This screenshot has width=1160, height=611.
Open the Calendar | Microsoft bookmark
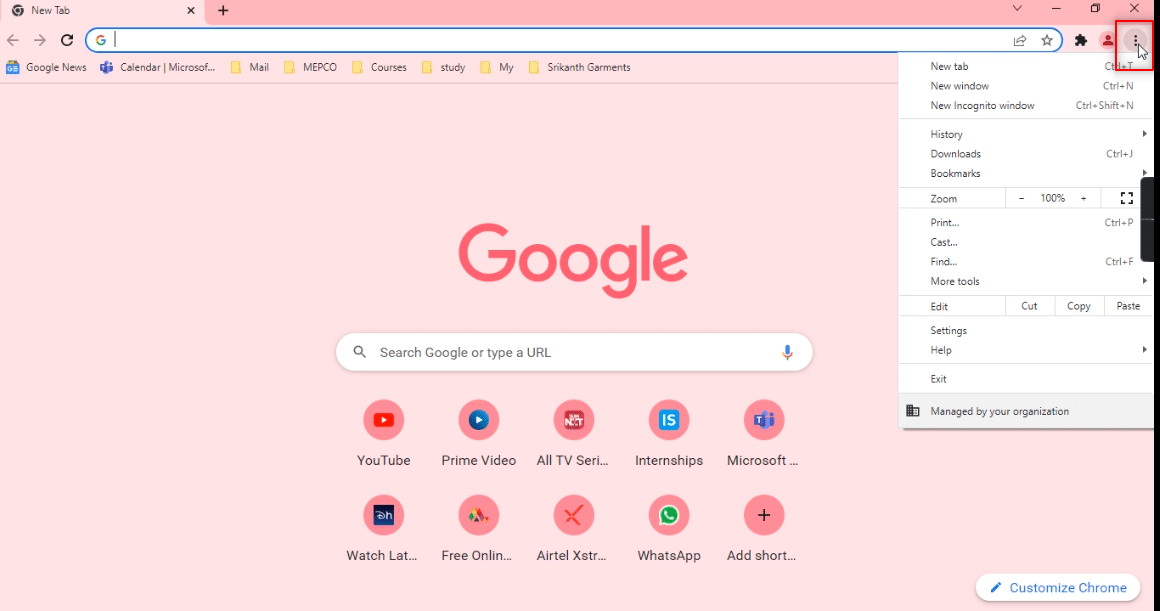tap(158, 67)
